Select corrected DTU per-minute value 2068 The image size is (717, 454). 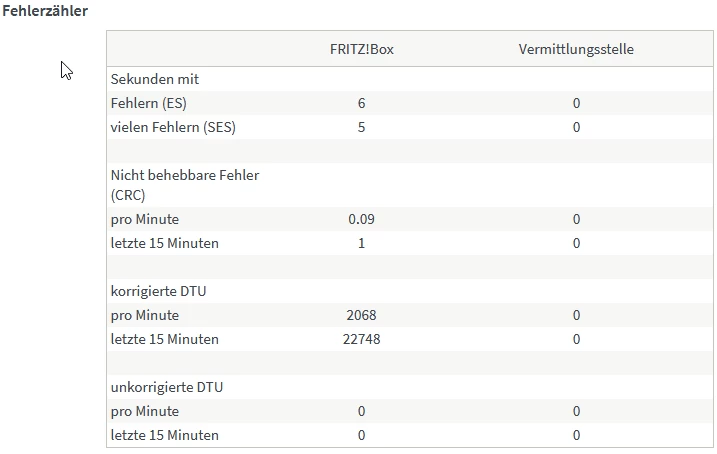click(361, 315)
